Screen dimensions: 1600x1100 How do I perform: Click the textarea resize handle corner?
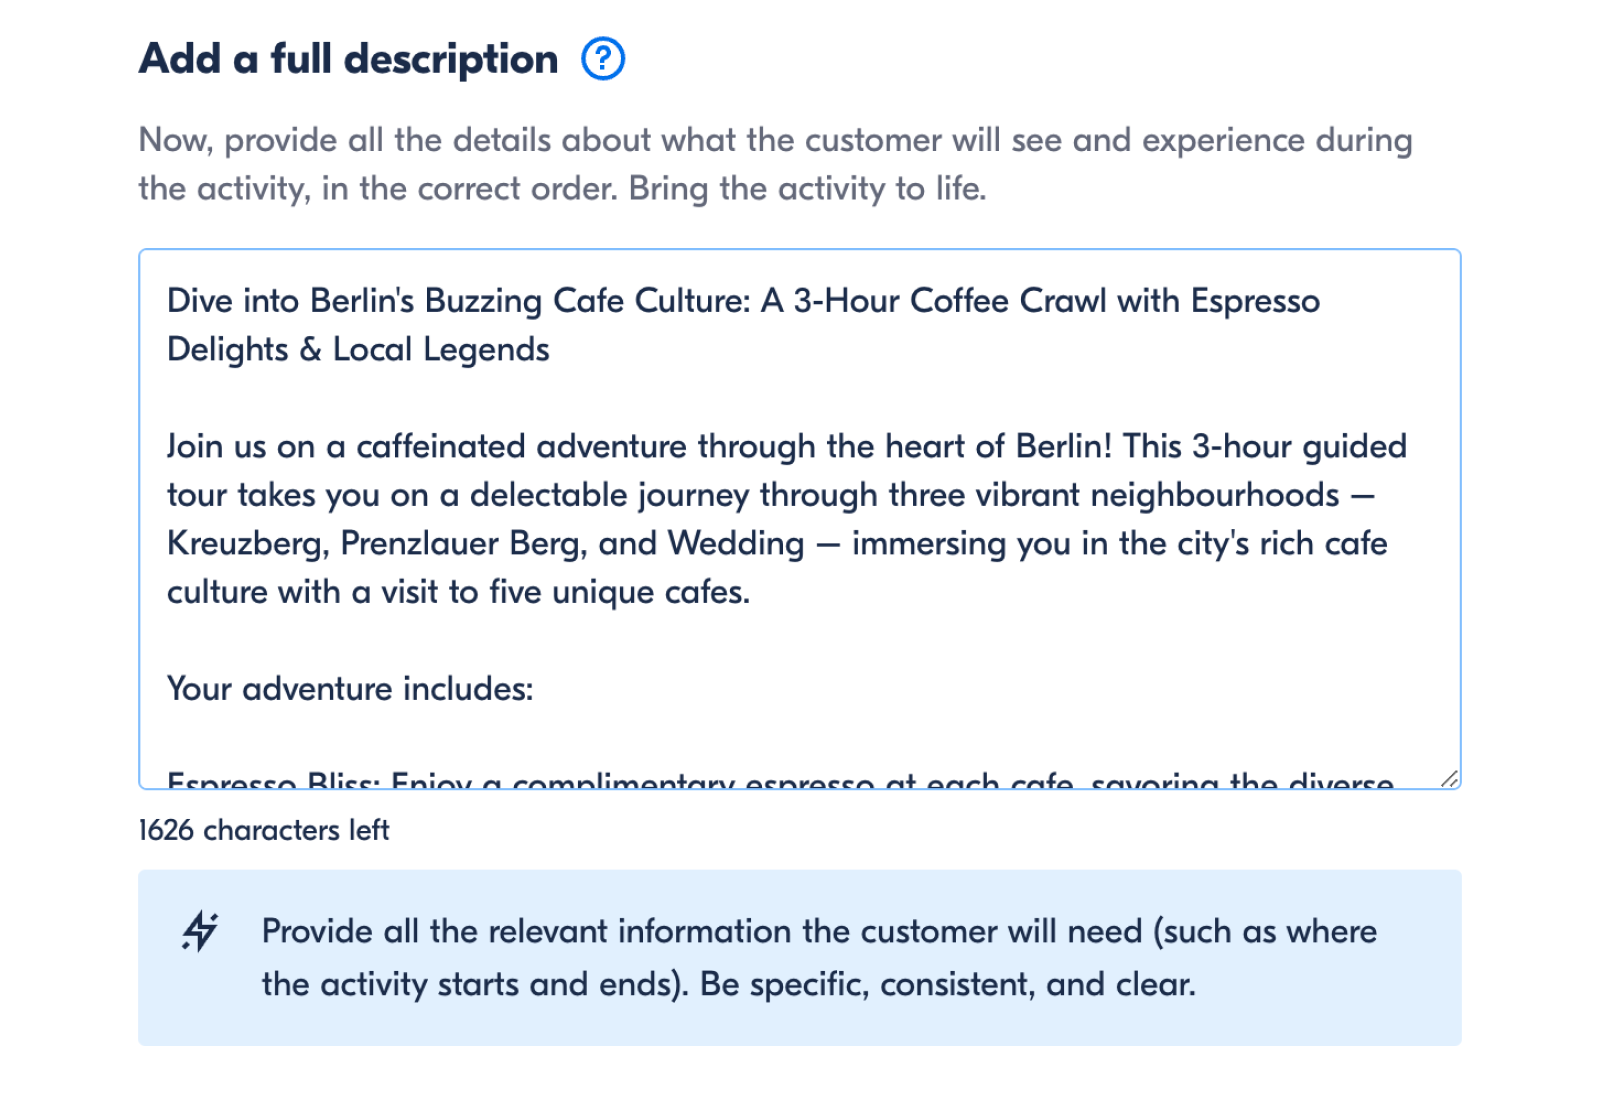click(1449, 778)
